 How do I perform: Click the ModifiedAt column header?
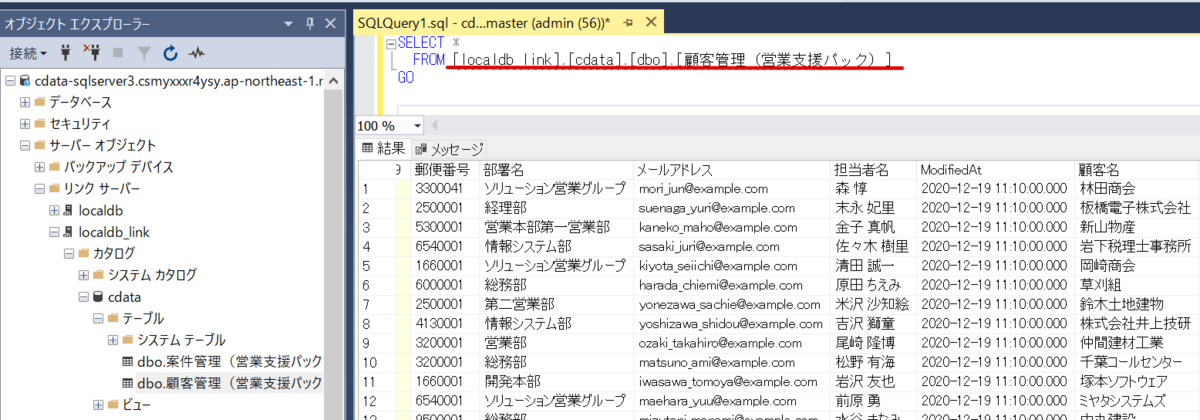(995, 170)
